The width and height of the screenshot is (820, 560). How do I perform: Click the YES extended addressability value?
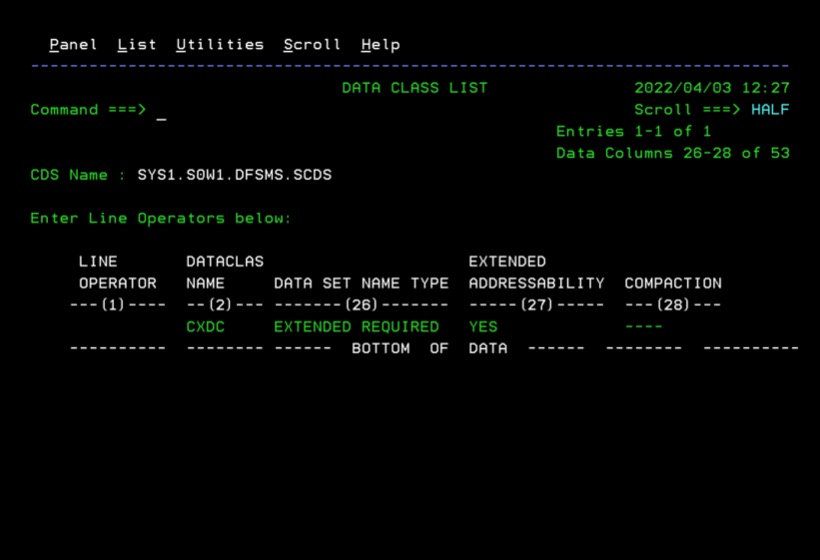[x=483, y=327]
